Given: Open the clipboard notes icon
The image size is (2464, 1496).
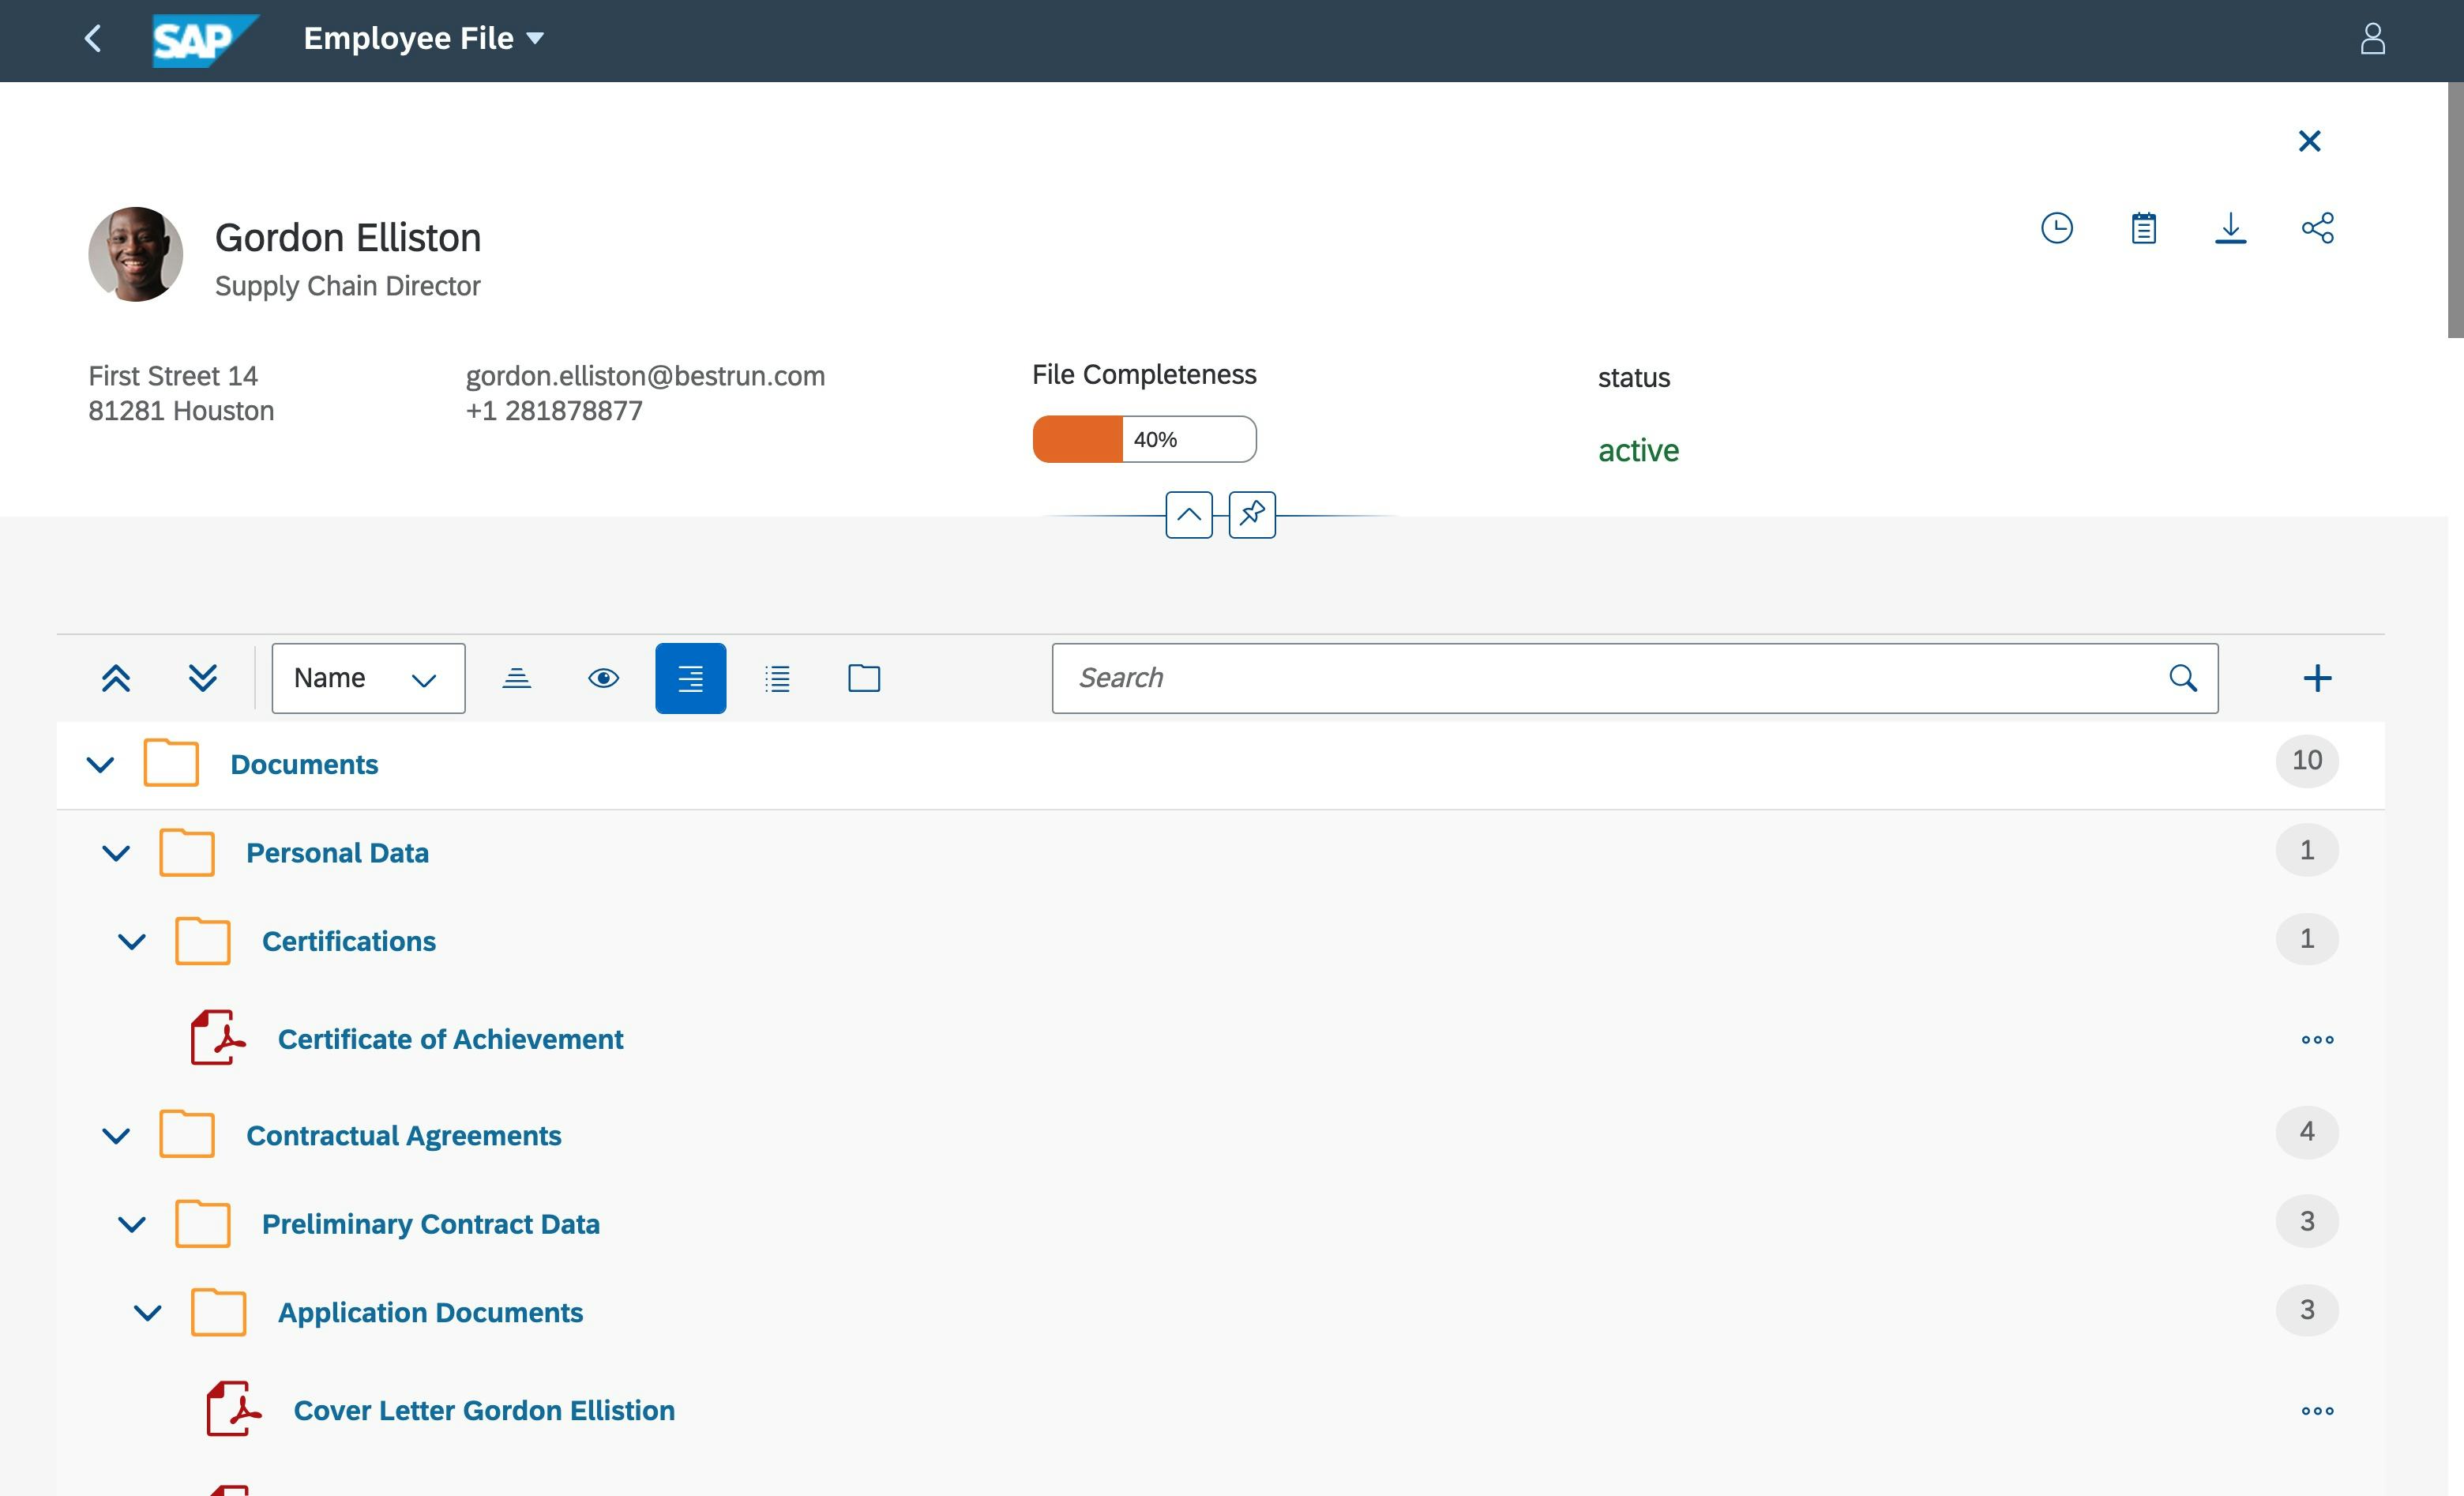Looking at the screenshot, I should [x=2144, y=228].
